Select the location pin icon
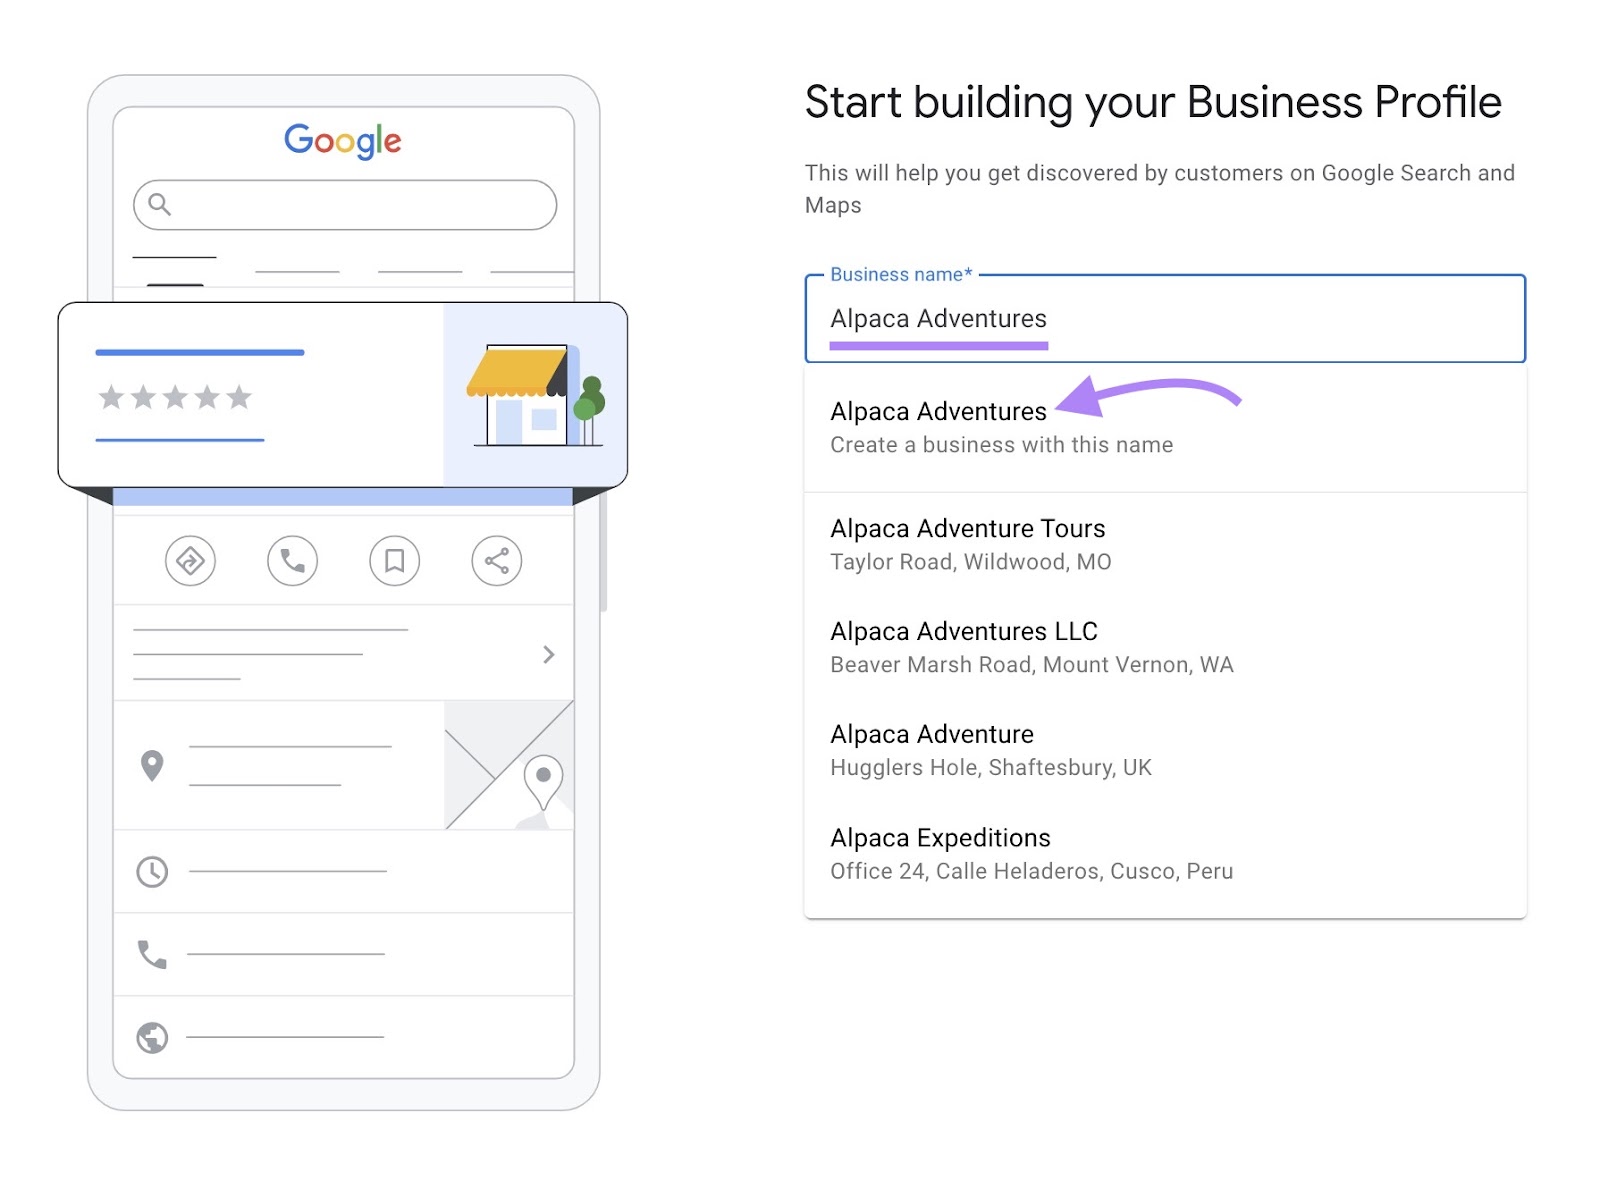 coord(152,764)
